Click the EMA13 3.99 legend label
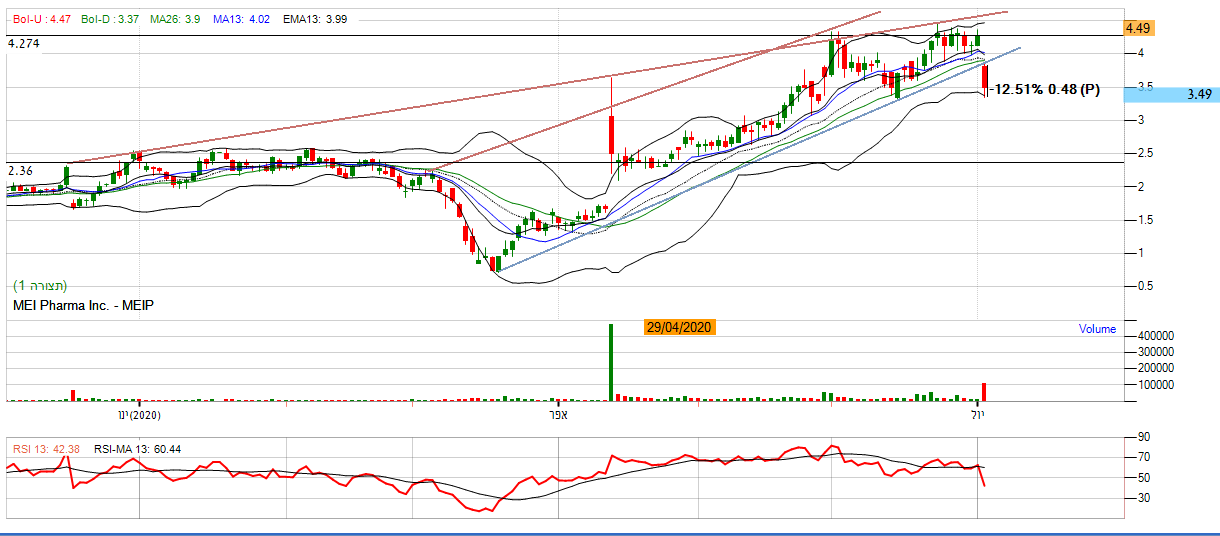Image resolution: width=1220 pixels, height=536 pixels. pos(315,18)
